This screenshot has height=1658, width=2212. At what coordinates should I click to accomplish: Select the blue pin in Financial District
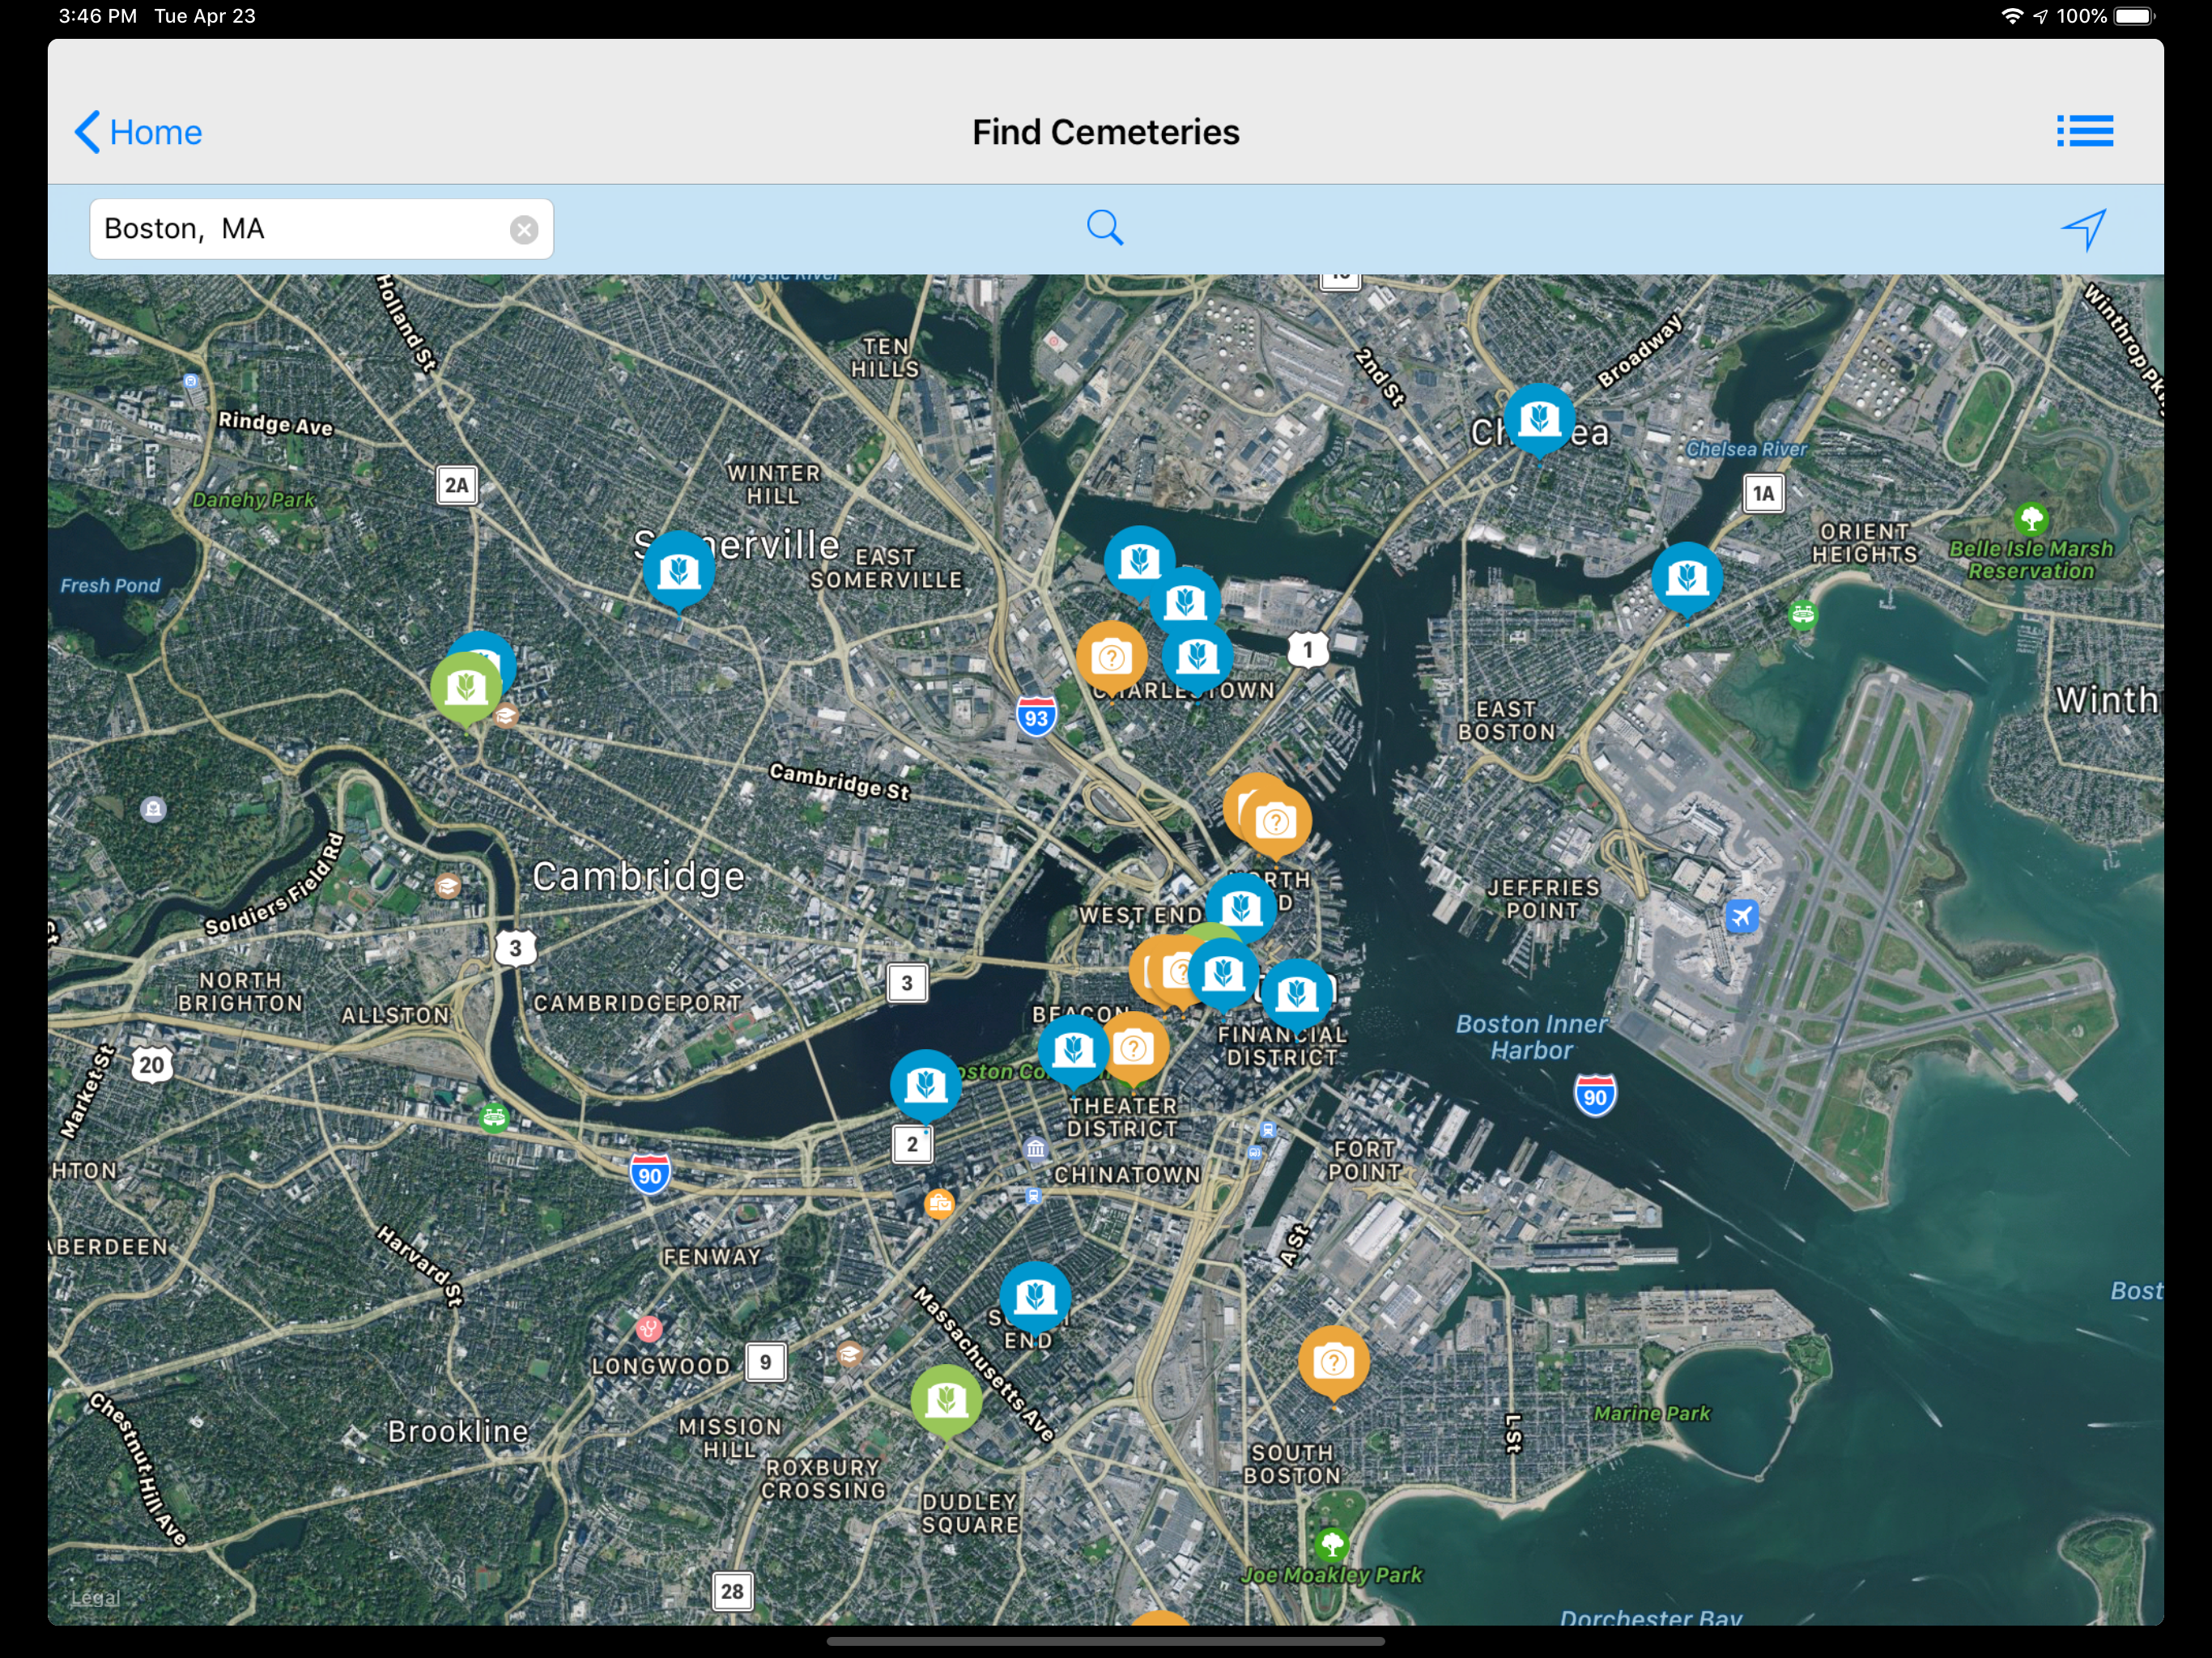click(1297, 993)
